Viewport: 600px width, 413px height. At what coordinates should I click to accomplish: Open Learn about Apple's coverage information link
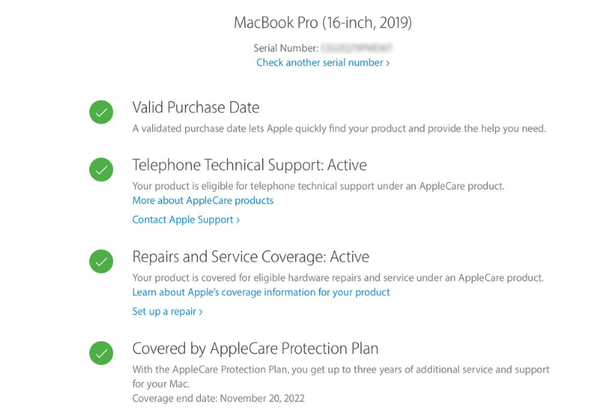tap(261, 292)
